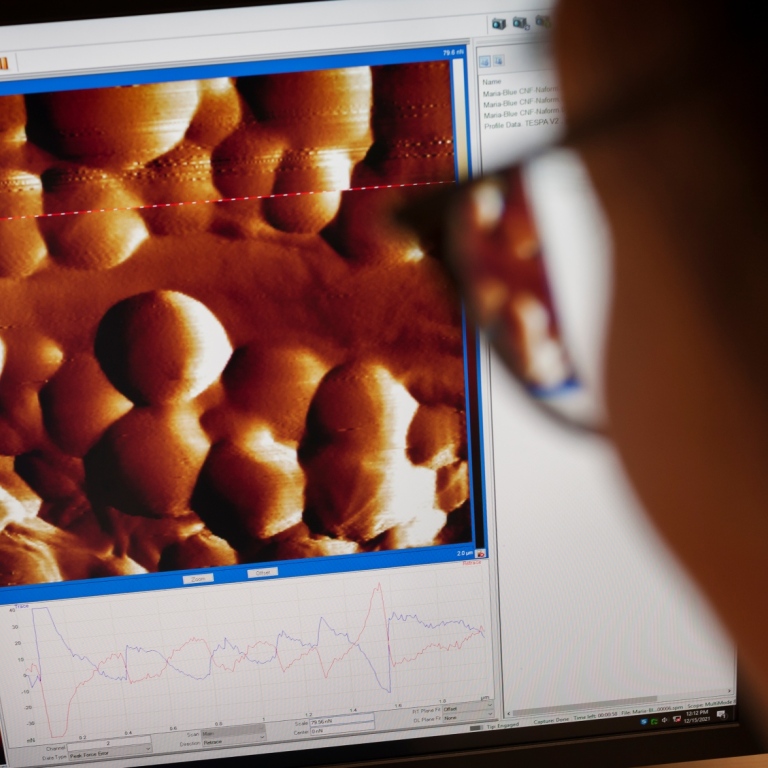The width and height of the screenshot is (768, 768).
Task: Click the left arrow of the file panel scrollbar
Action: (x=508, y=714)
